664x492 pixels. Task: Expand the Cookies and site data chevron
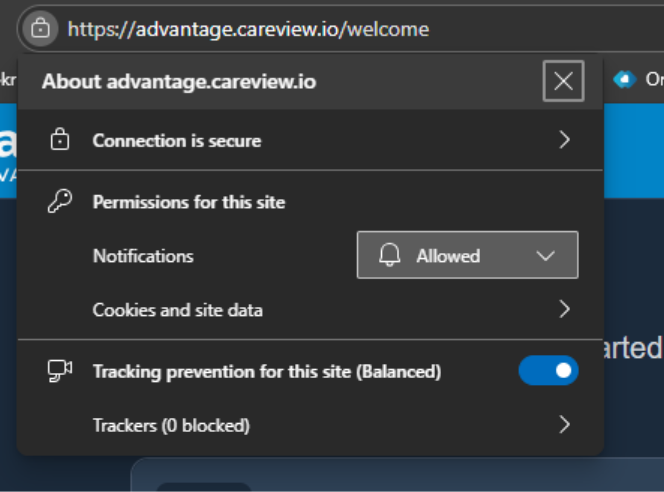pos(564,309)
